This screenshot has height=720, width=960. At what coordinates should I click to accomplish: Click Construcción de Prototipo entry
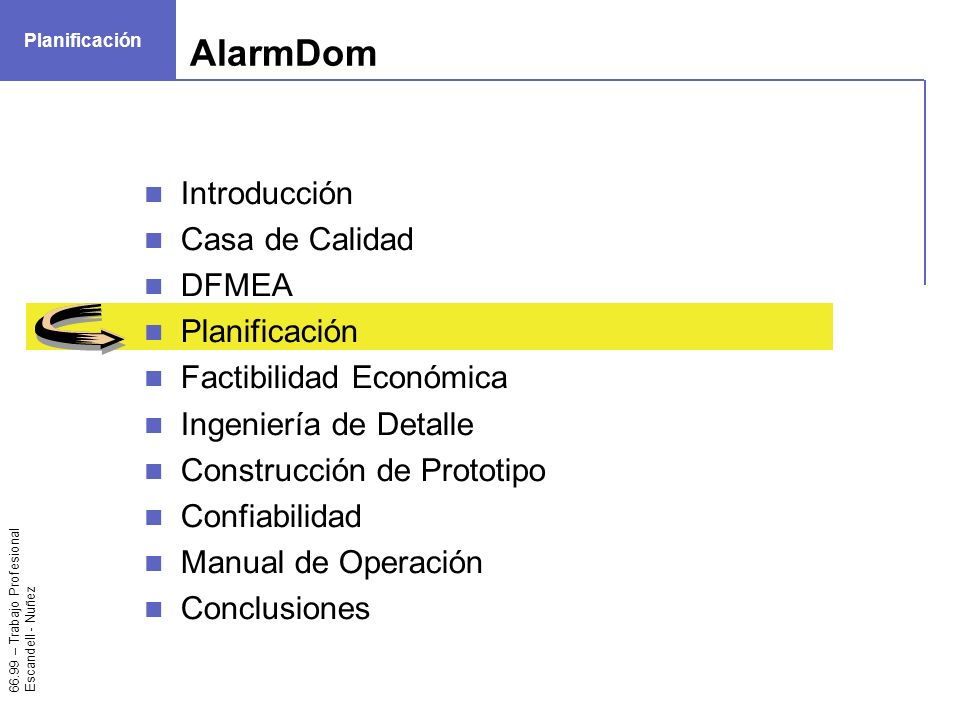pos(363,470)
